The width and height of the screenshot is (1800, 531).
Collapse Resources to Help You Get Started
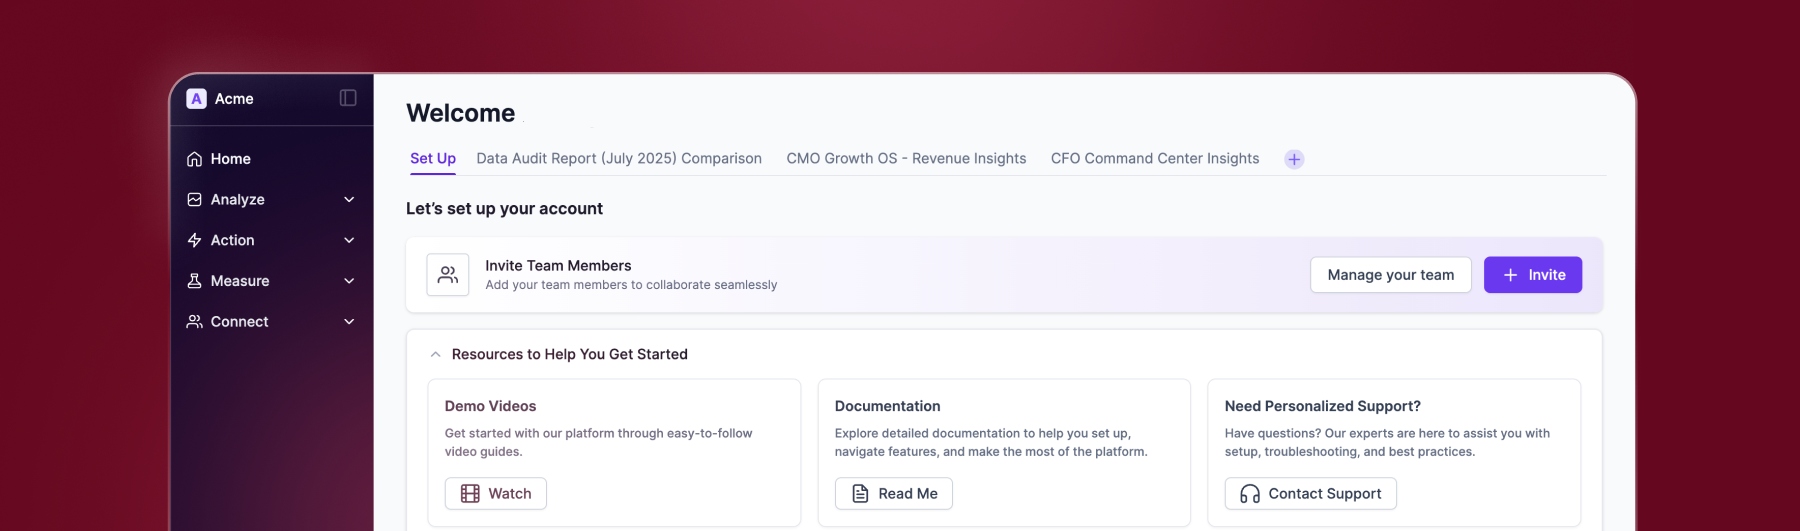tap(435, 355)
